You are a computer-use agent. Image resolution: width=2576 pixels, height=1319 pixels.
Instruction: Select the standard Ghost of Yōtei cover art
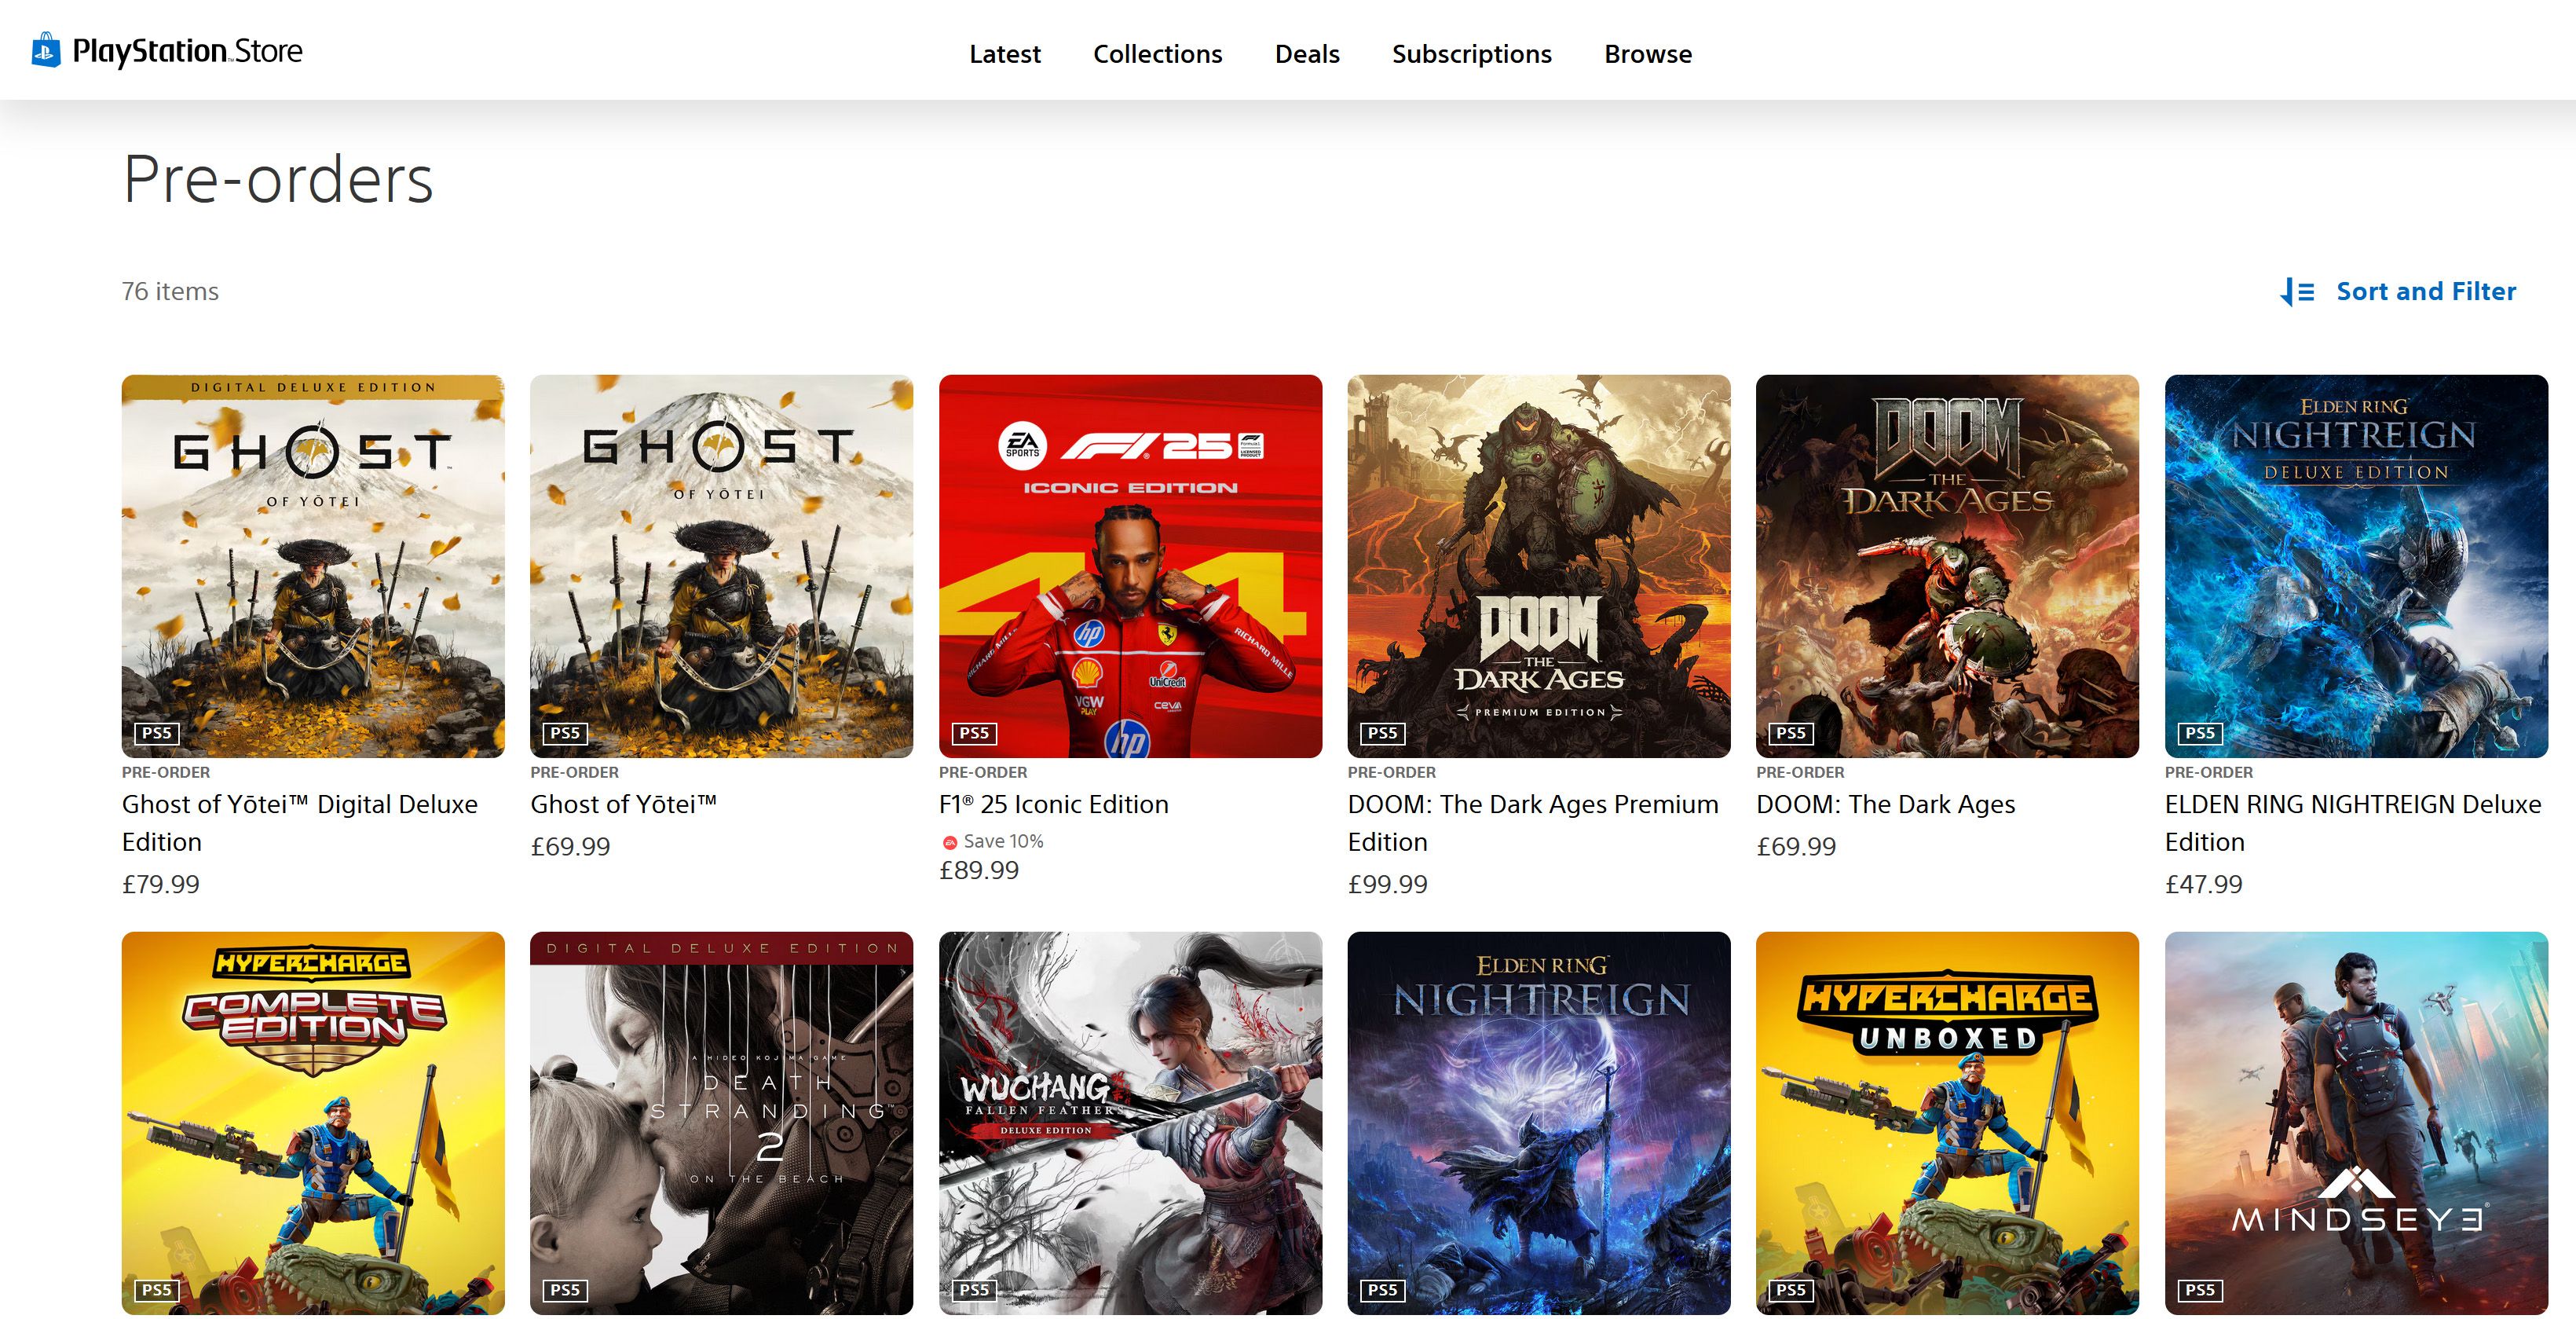click(x=721, y=566)
